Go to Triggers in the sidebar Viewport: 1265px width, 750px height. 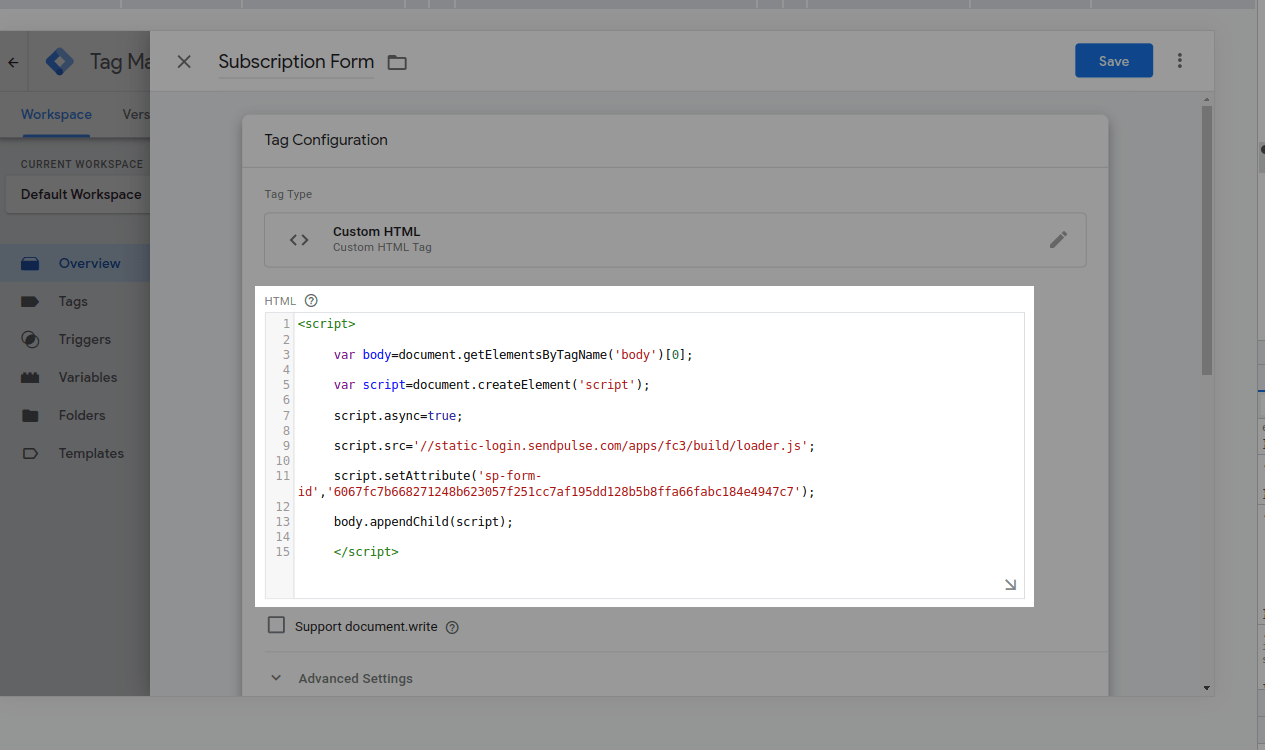point(84,339)
